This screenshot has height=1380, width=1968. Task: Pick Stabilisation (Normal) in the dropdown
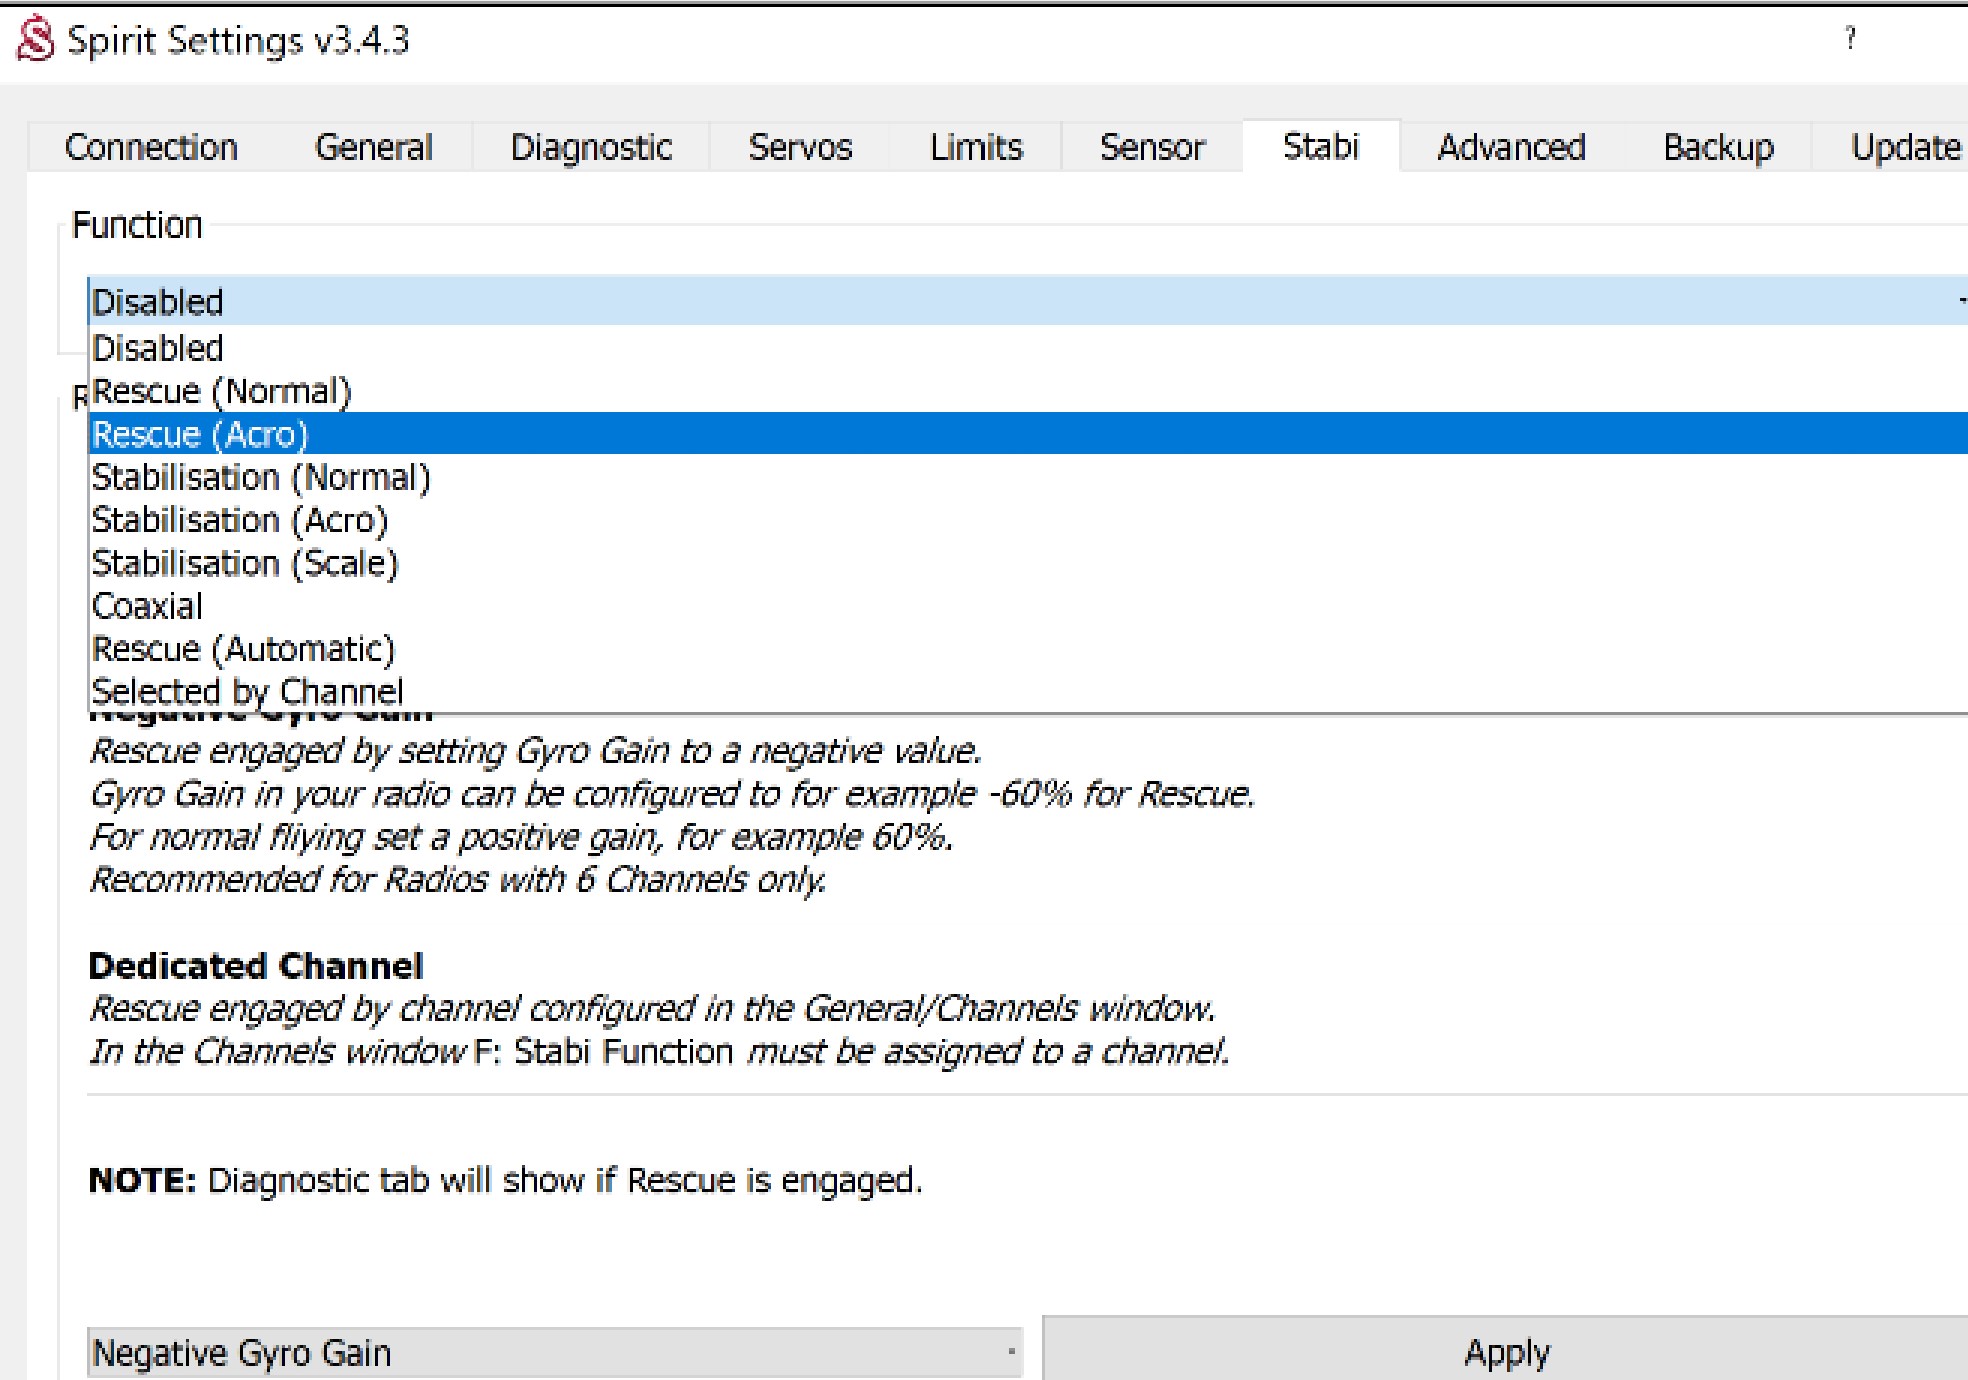coord(260,477)
